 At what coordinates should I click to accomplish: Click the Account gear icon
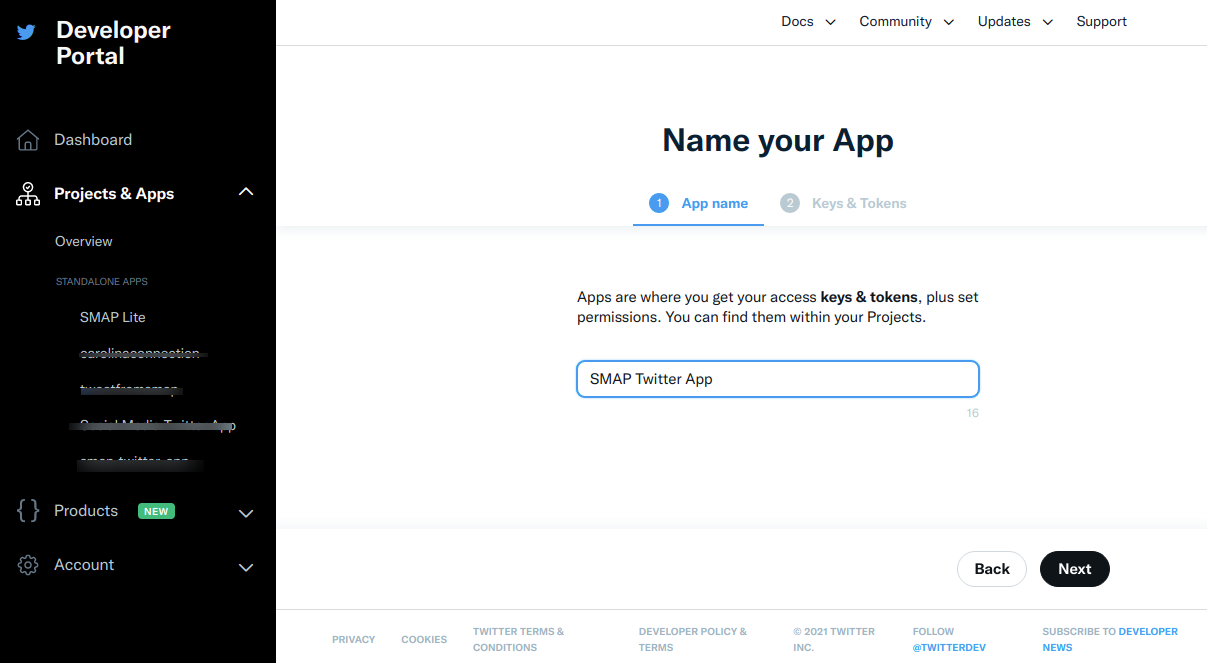(x=28, y=565)
